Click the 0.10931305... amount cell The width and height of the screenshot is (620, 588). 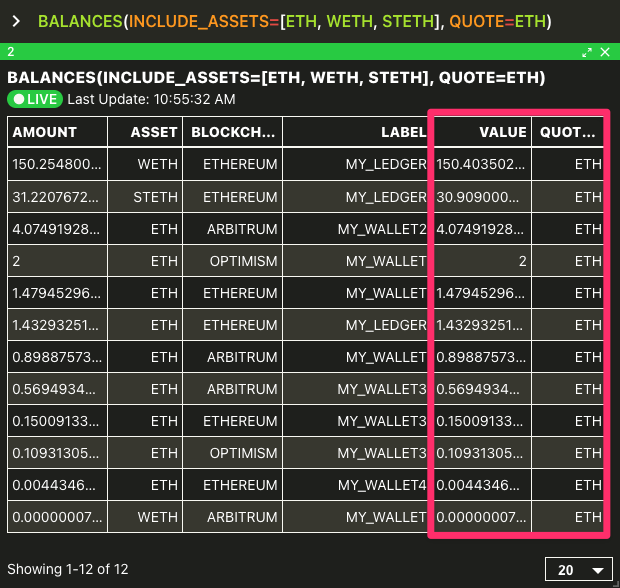pyautogui.click(x=57, y=453)
